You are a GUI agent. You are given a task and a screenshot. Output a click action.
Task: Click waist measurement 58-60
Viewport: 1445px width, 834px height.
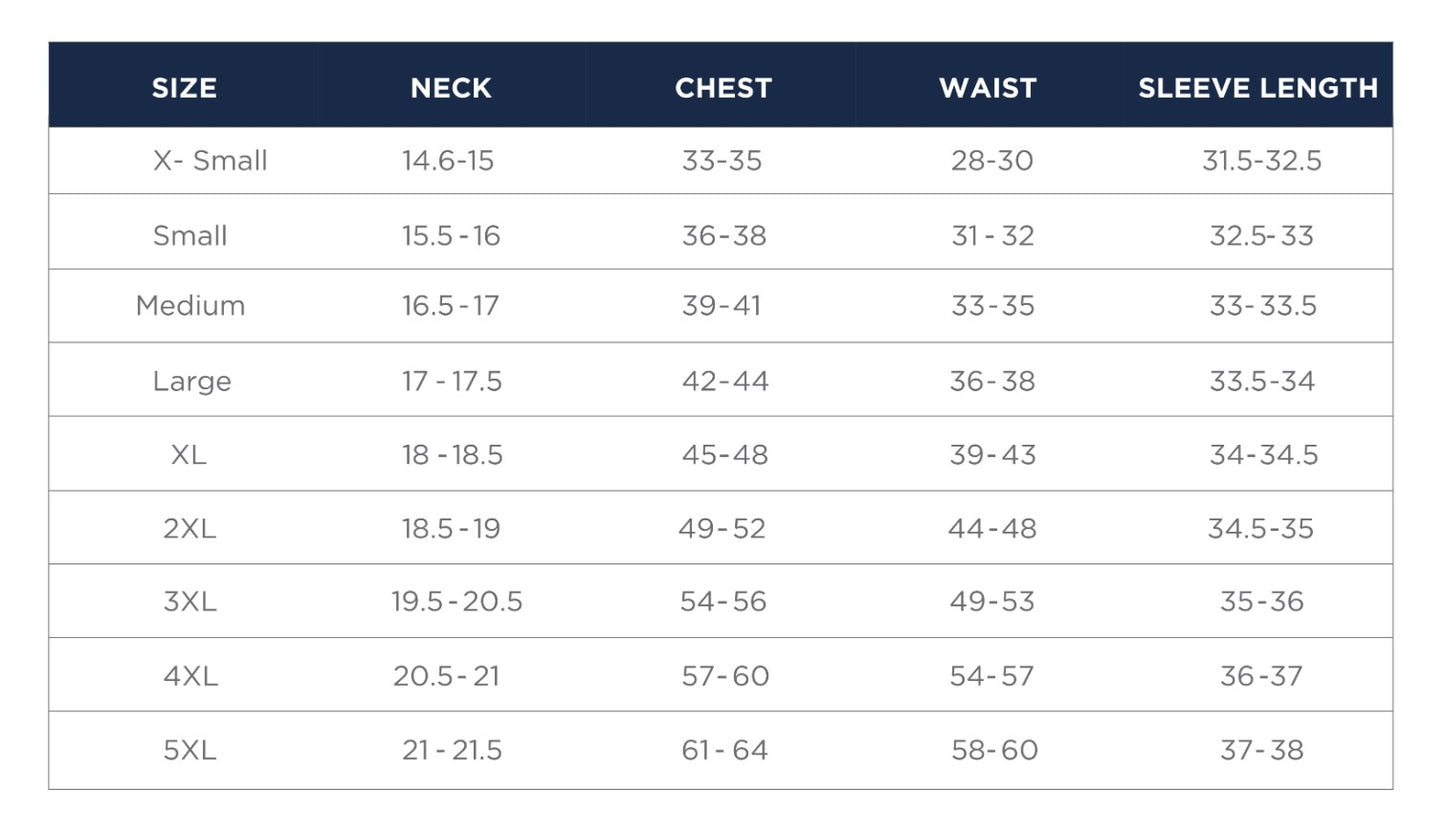point(995,751)
